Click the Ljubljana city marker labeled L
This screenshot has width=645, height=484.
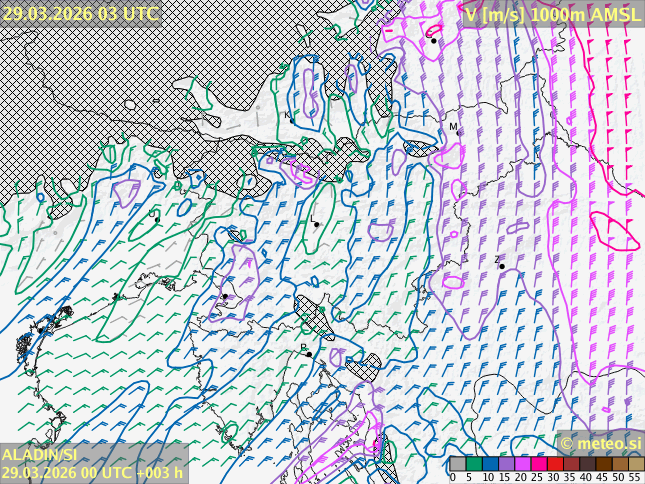[x=316, y=224]
